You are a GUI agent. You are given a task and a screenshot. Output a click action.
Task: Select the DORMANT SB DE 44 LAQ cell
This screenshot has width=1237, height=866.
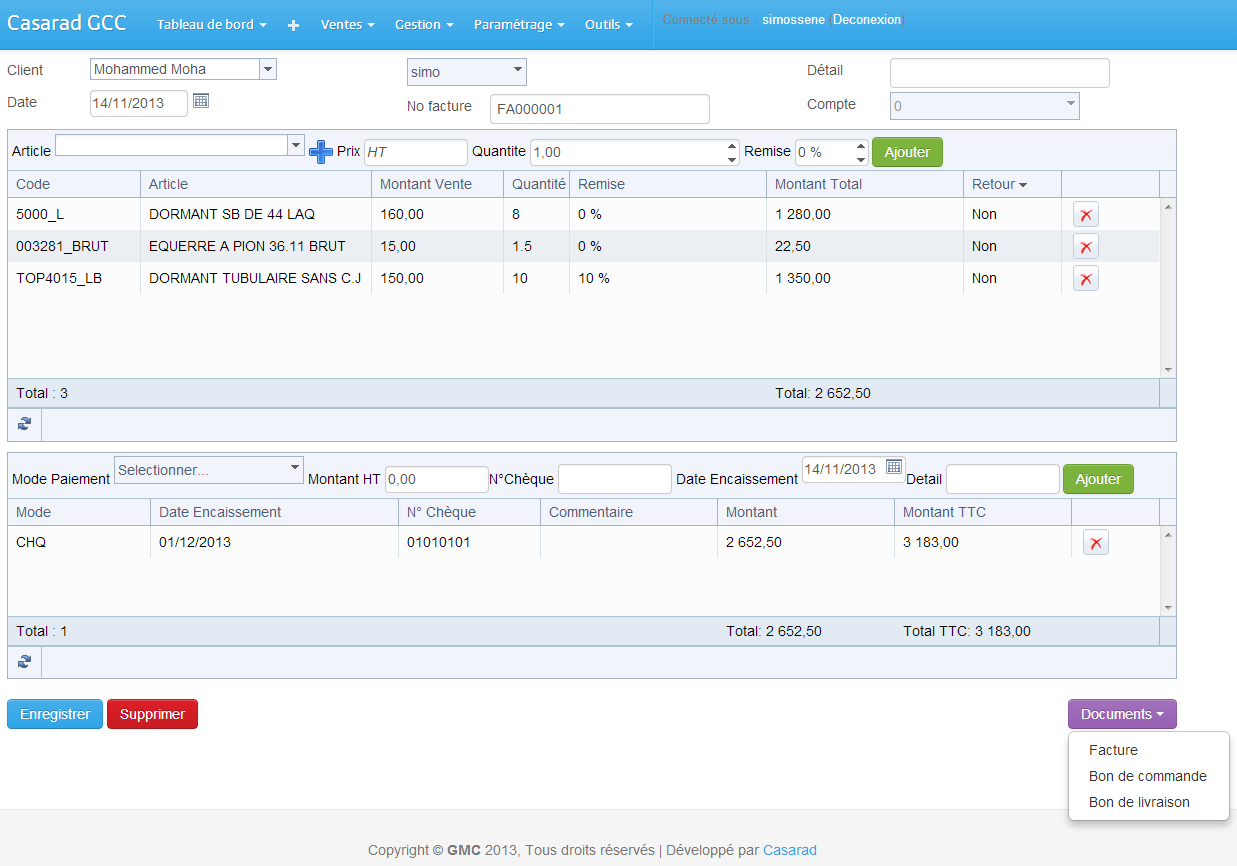tap(256, 214)
